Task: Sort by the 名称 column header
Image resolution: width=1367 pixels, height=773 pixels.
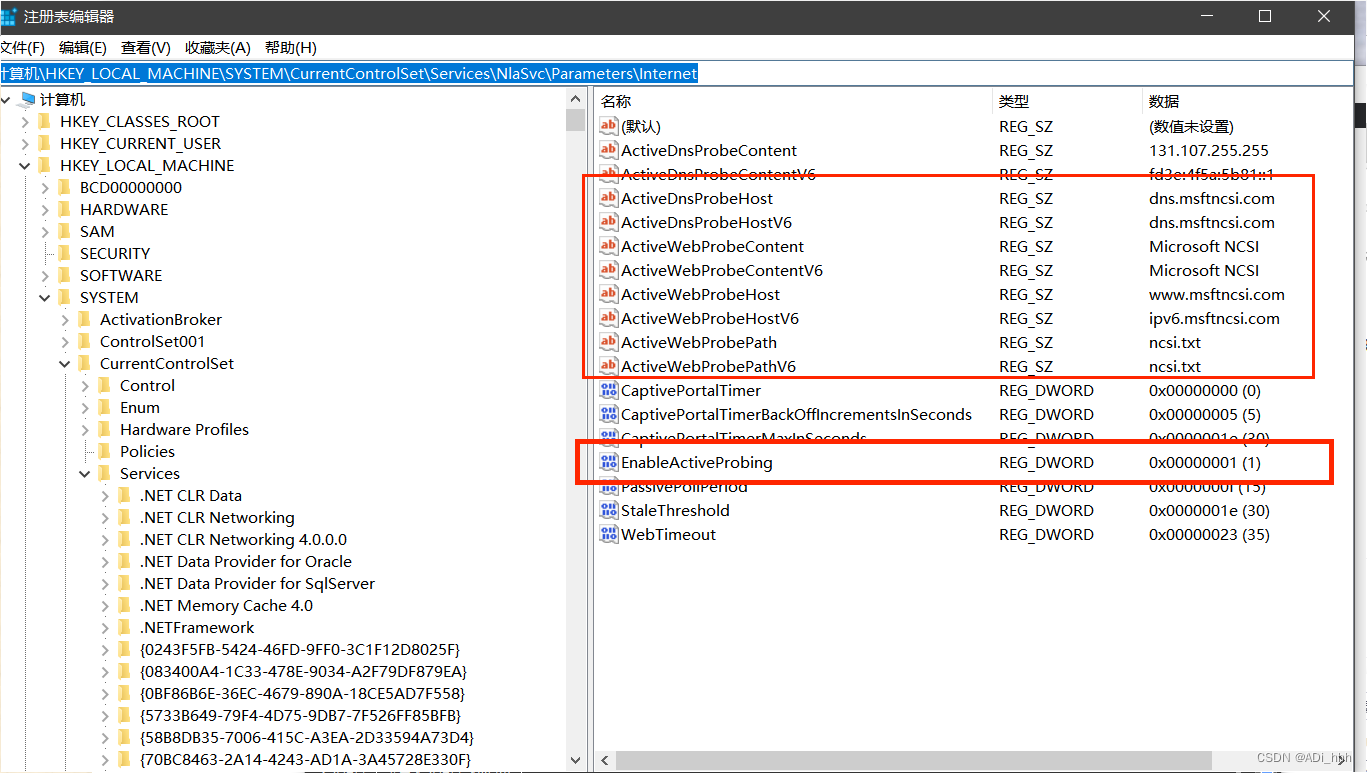Action: point(793,101)
